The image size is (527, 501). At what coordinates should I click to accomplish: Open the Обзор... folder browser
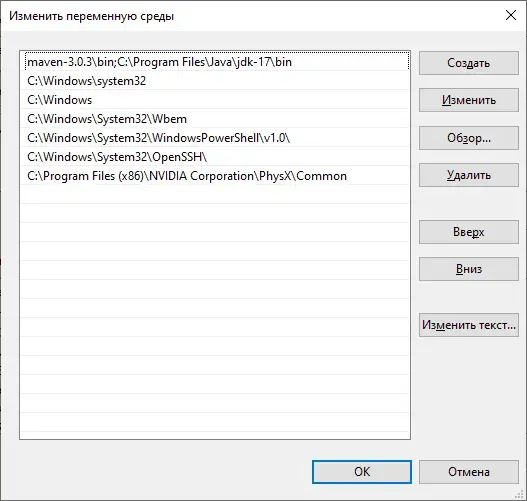(x=469, y=138)
